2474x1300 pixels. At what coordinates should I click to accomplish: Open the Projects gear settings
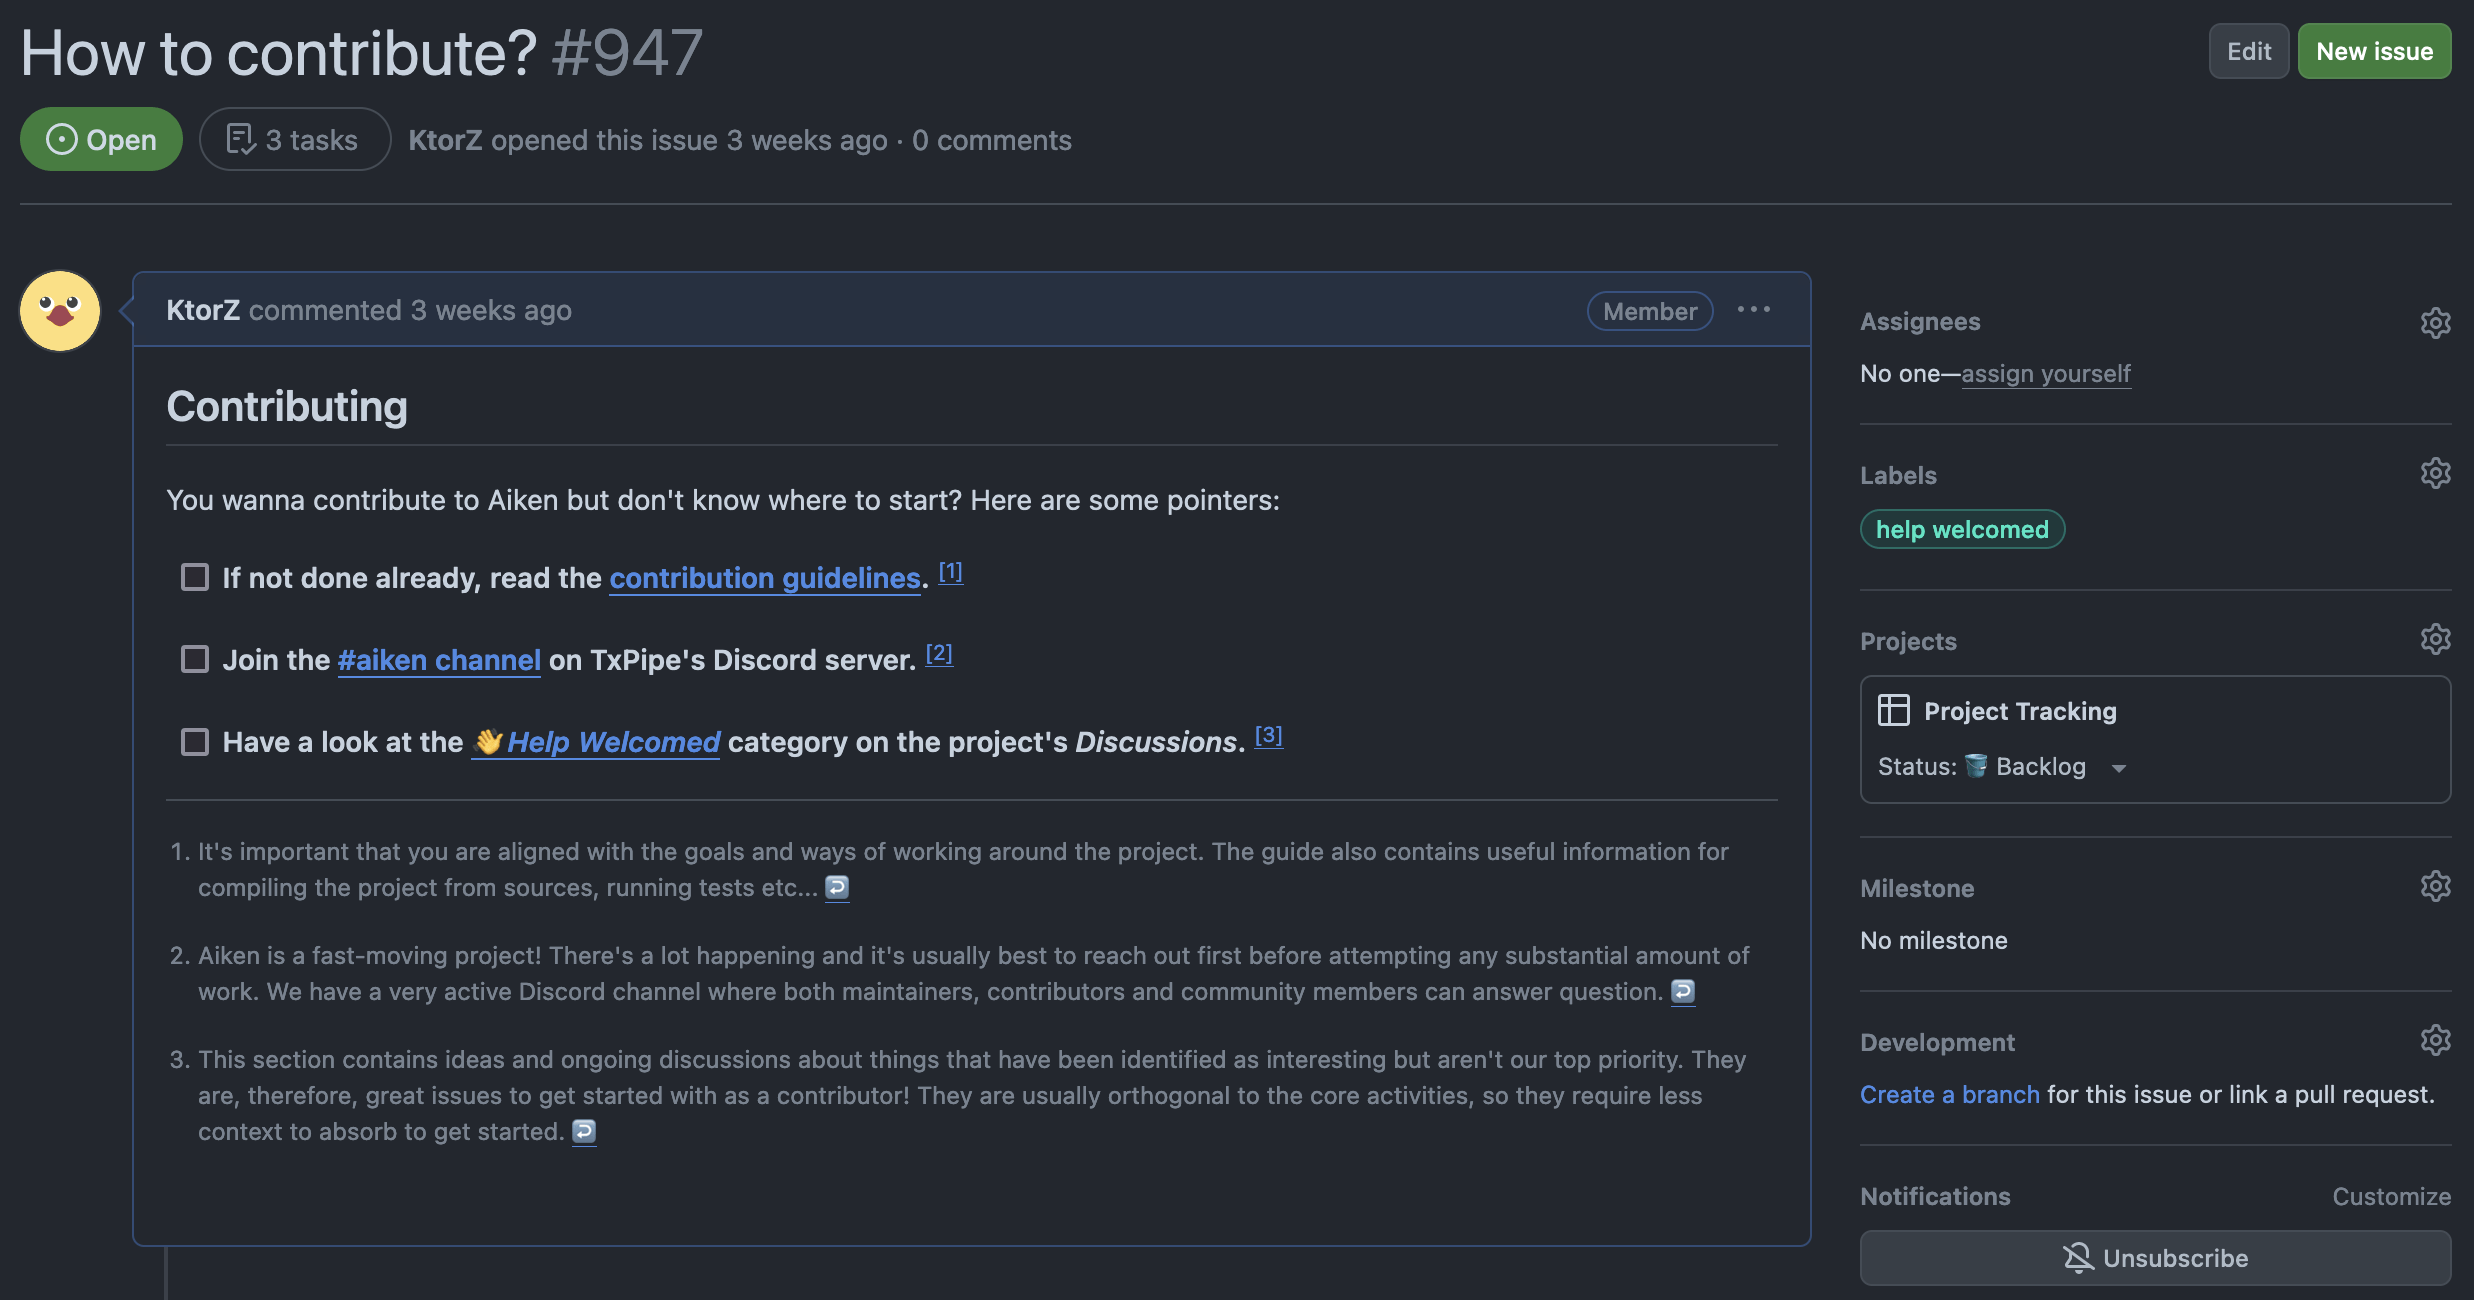point(2435,639)
